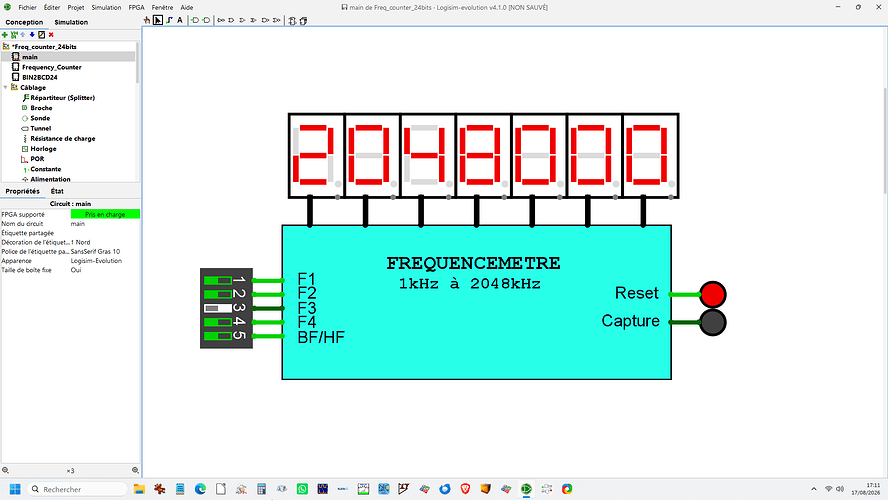Toggle DIP switch 1 for F1
Screen dimensions: 888x500
click(218, 280)
